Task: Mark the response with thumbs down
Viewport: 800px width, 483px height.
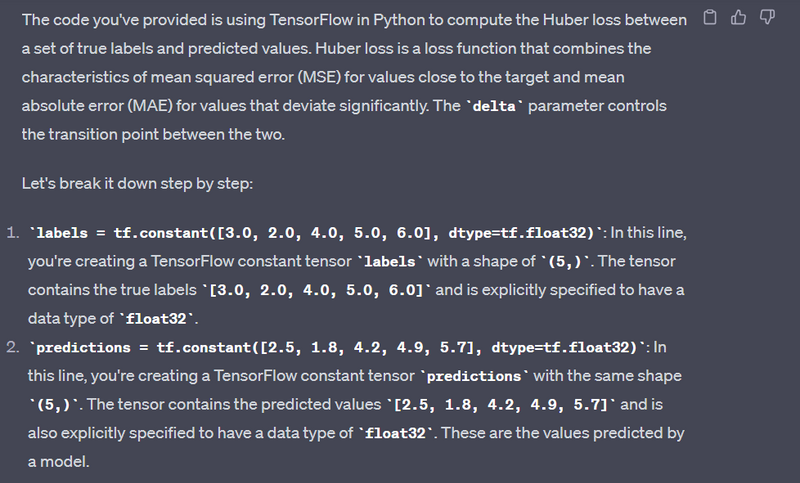Action: tap(767, 17)
